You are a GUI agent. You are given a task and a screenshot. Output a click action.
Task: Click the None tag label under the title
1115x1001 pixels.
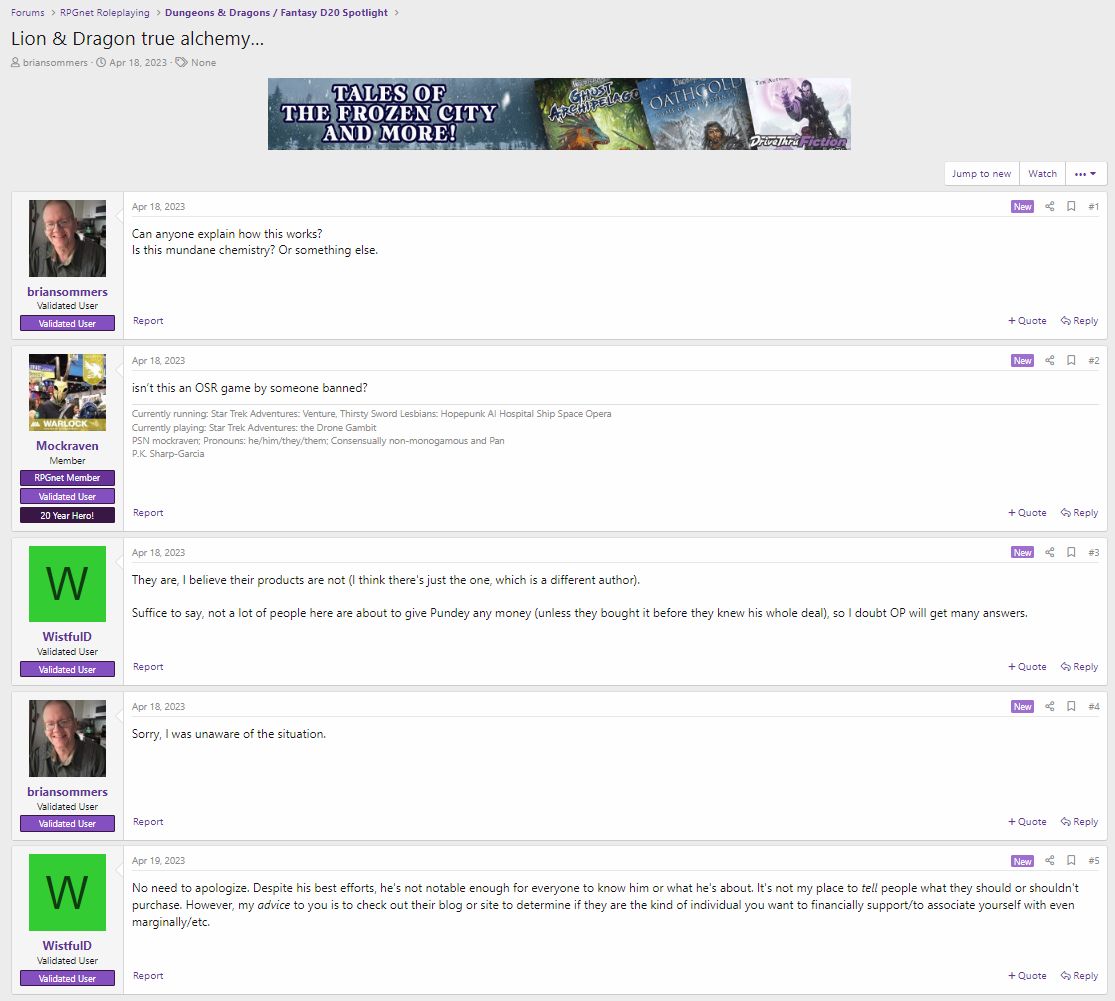click(203, 63)
